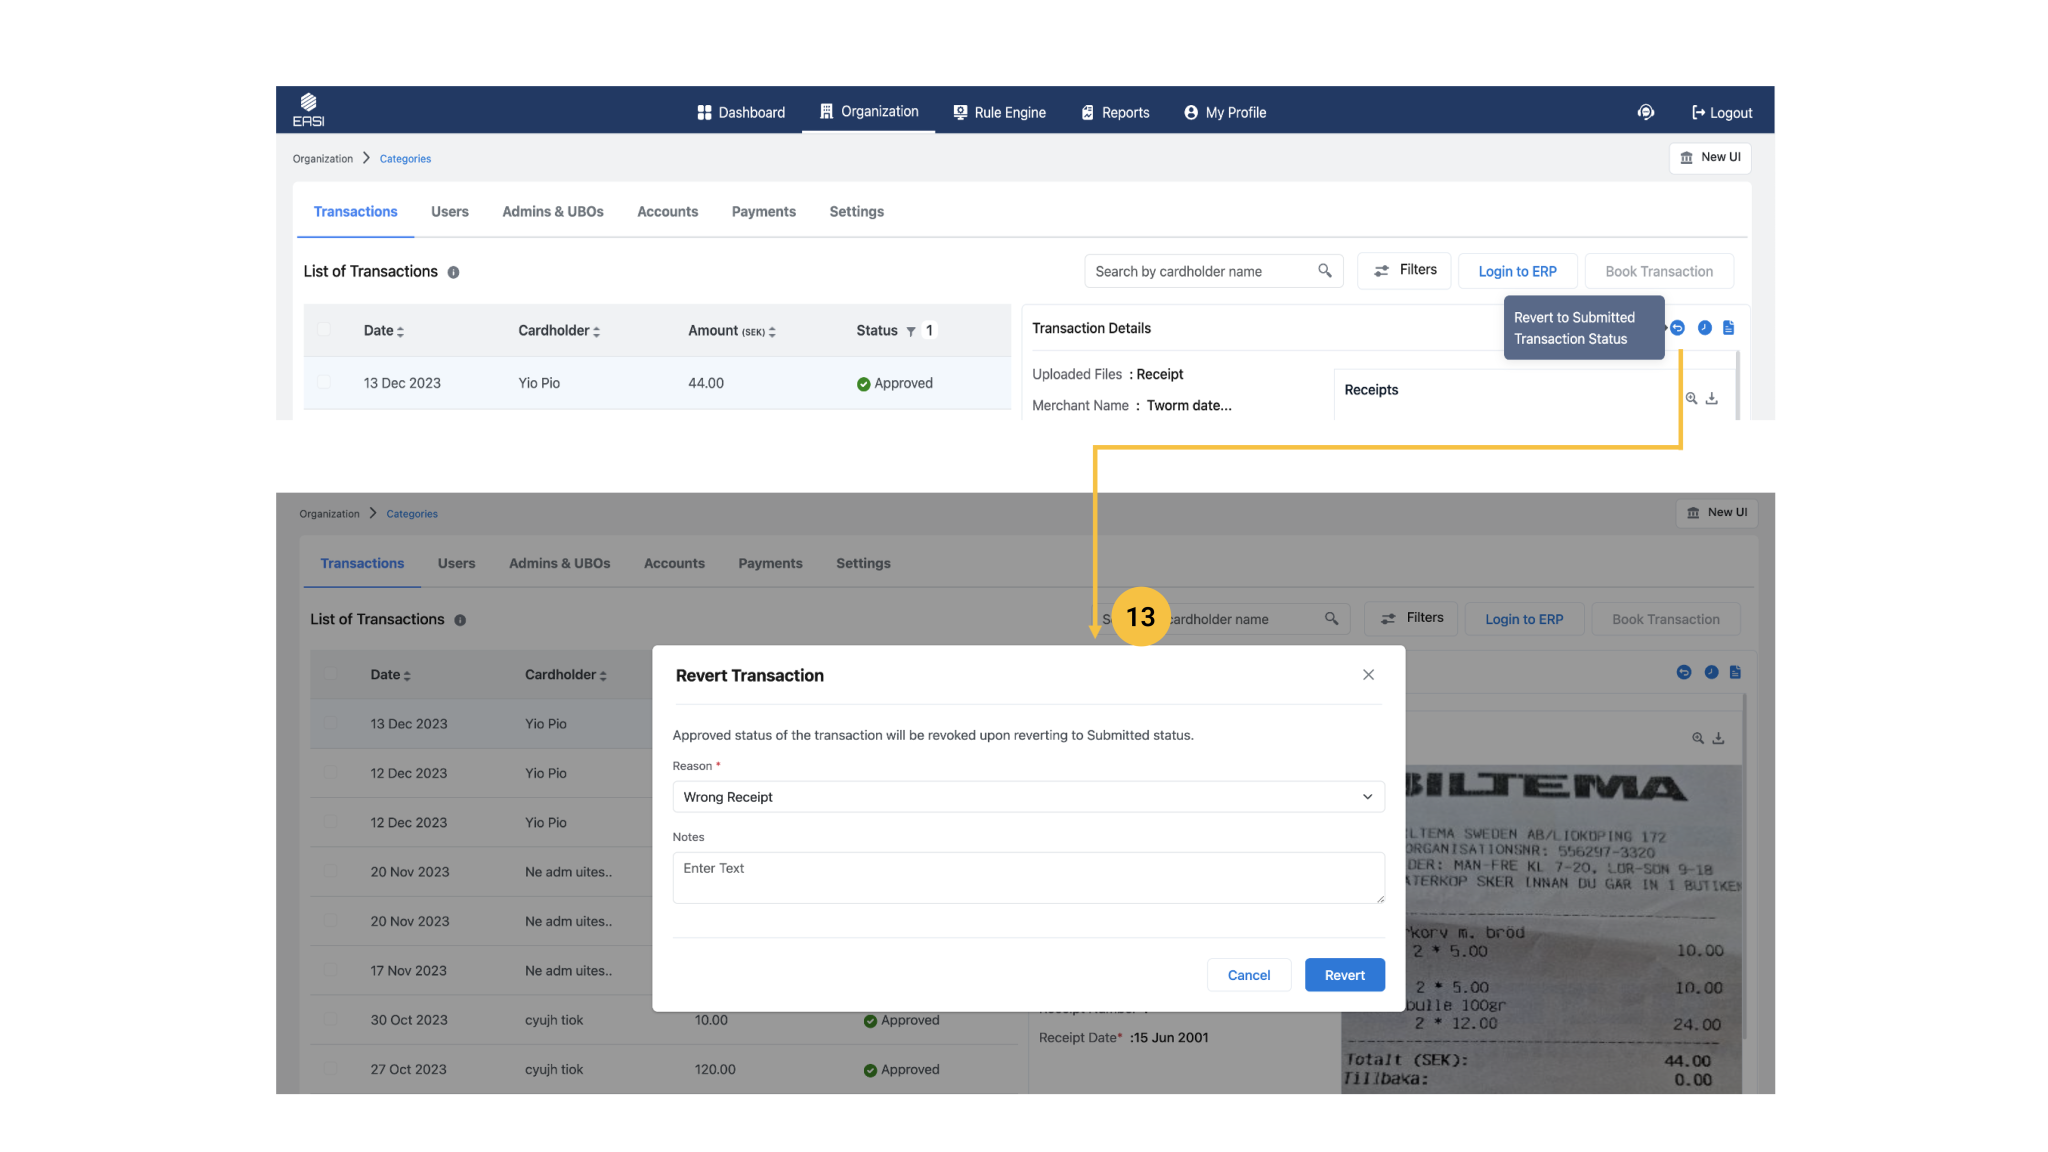The image size is (2048, 1152).
Task: Grab the Notes textarea resize handle
Action: (1380, 899)
